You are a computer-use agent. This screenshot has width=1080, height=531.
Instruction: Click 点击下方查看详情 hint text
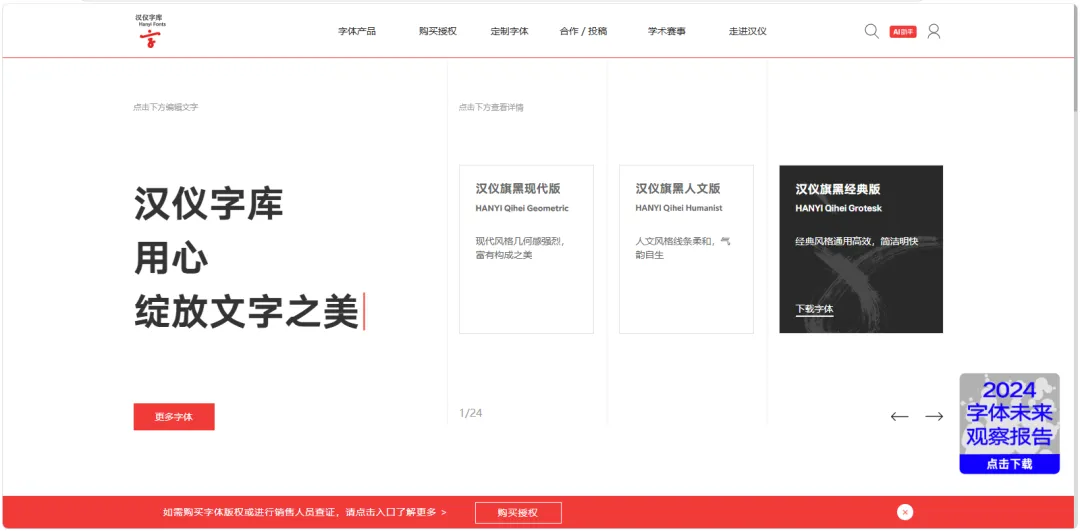pyautogui.click(x=491, y=107)
